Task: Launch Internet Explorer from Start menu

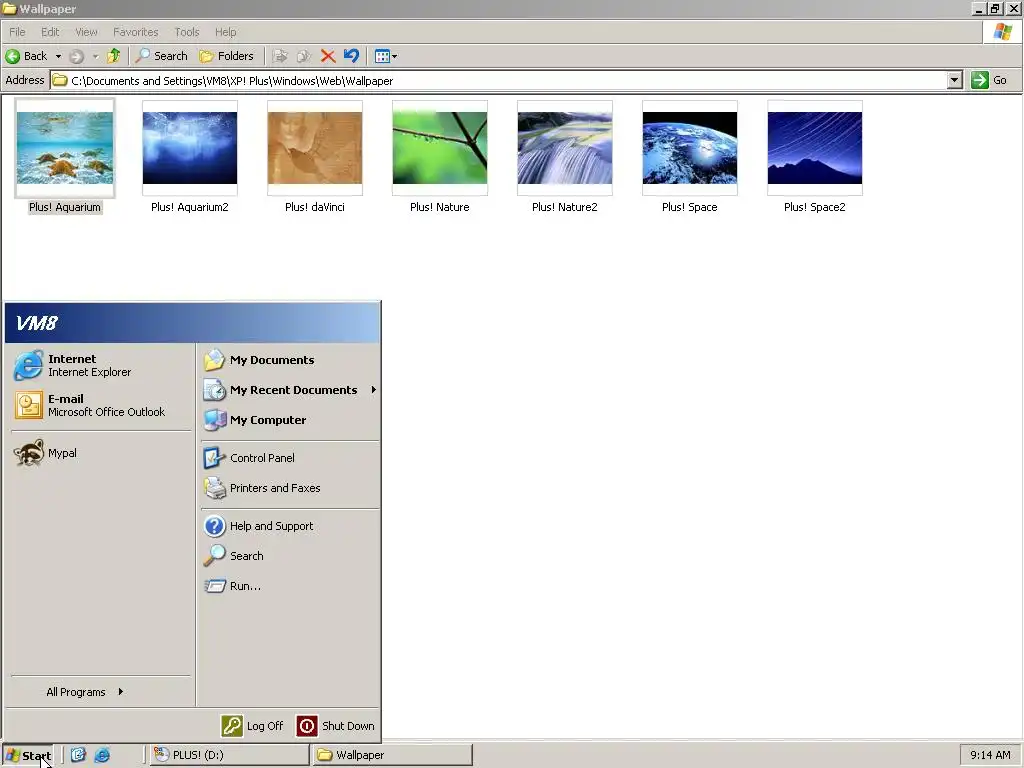Action: (101, 366)
